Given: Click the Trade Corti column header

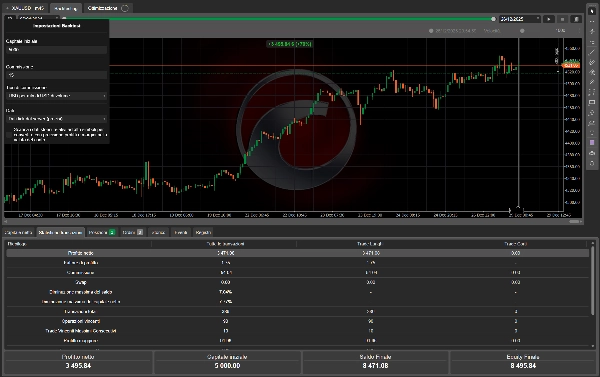Looking at the screenshot, I should coord(515,244).
